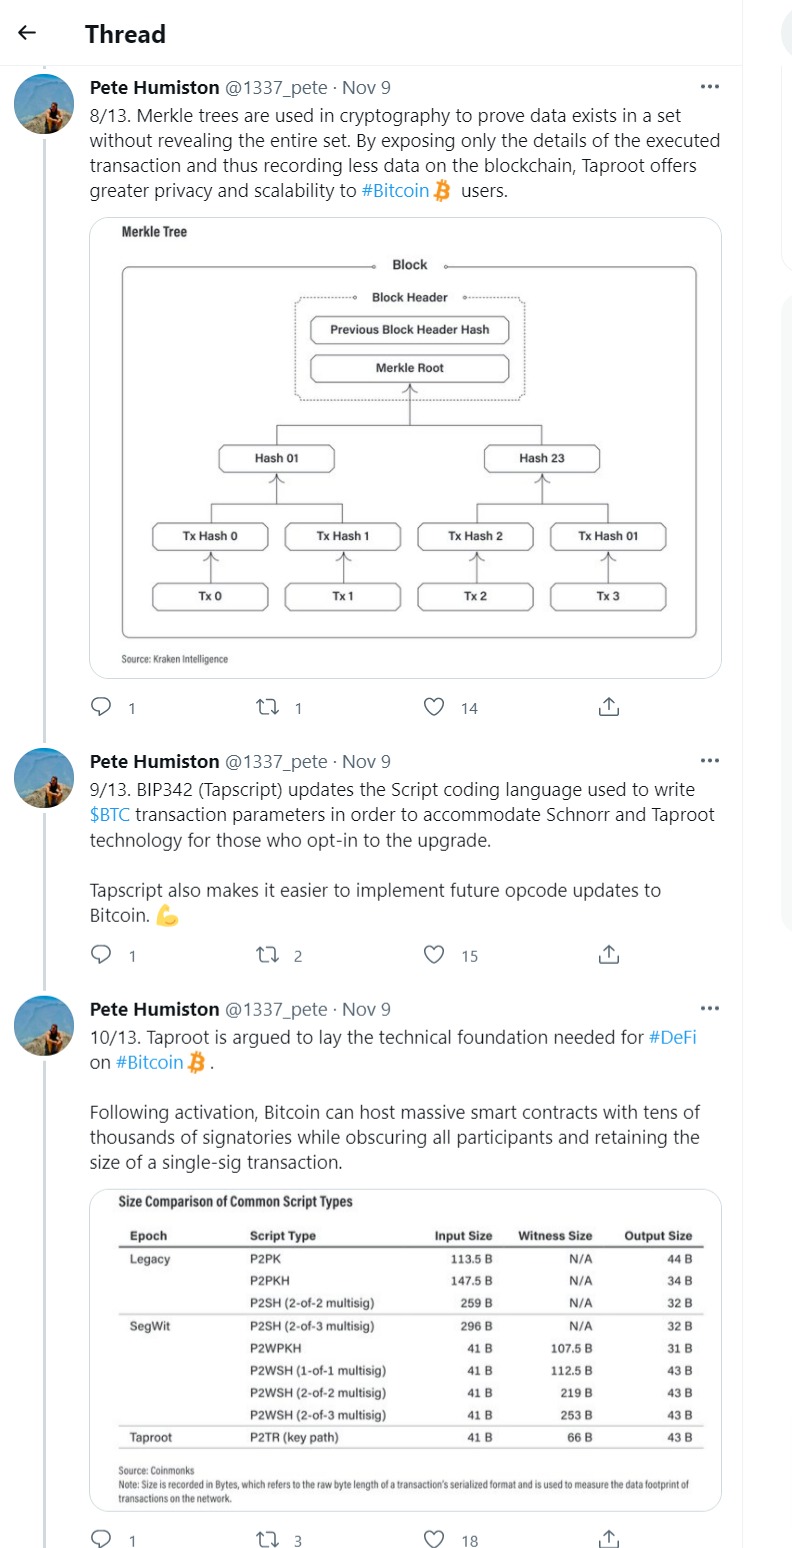The width and height of the screenshot is (792, 1548).
Task: Share the 8/13 Merkle tree tweet
Action: click(x=608, y=707)
